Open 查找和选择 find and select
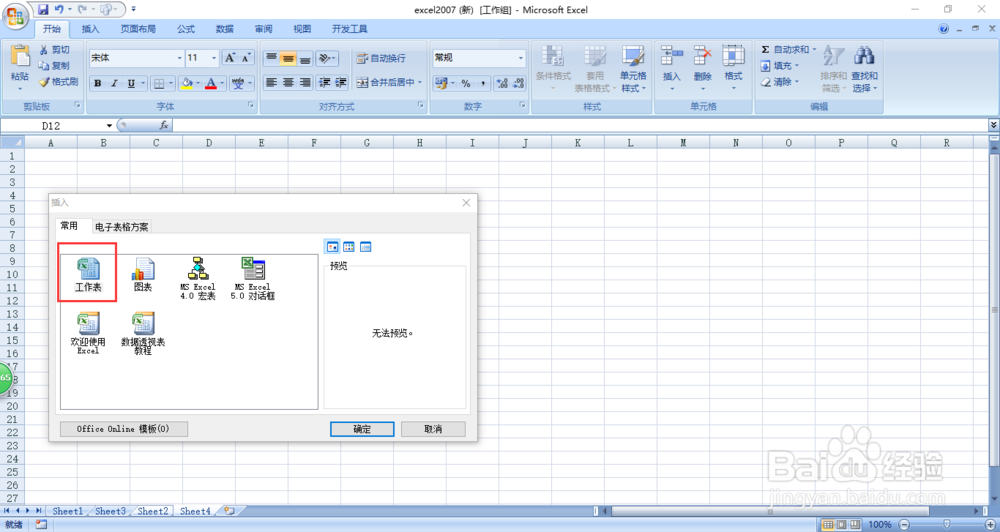The height and width of the screenshot is (532, 1000). (x=864, y=69)
